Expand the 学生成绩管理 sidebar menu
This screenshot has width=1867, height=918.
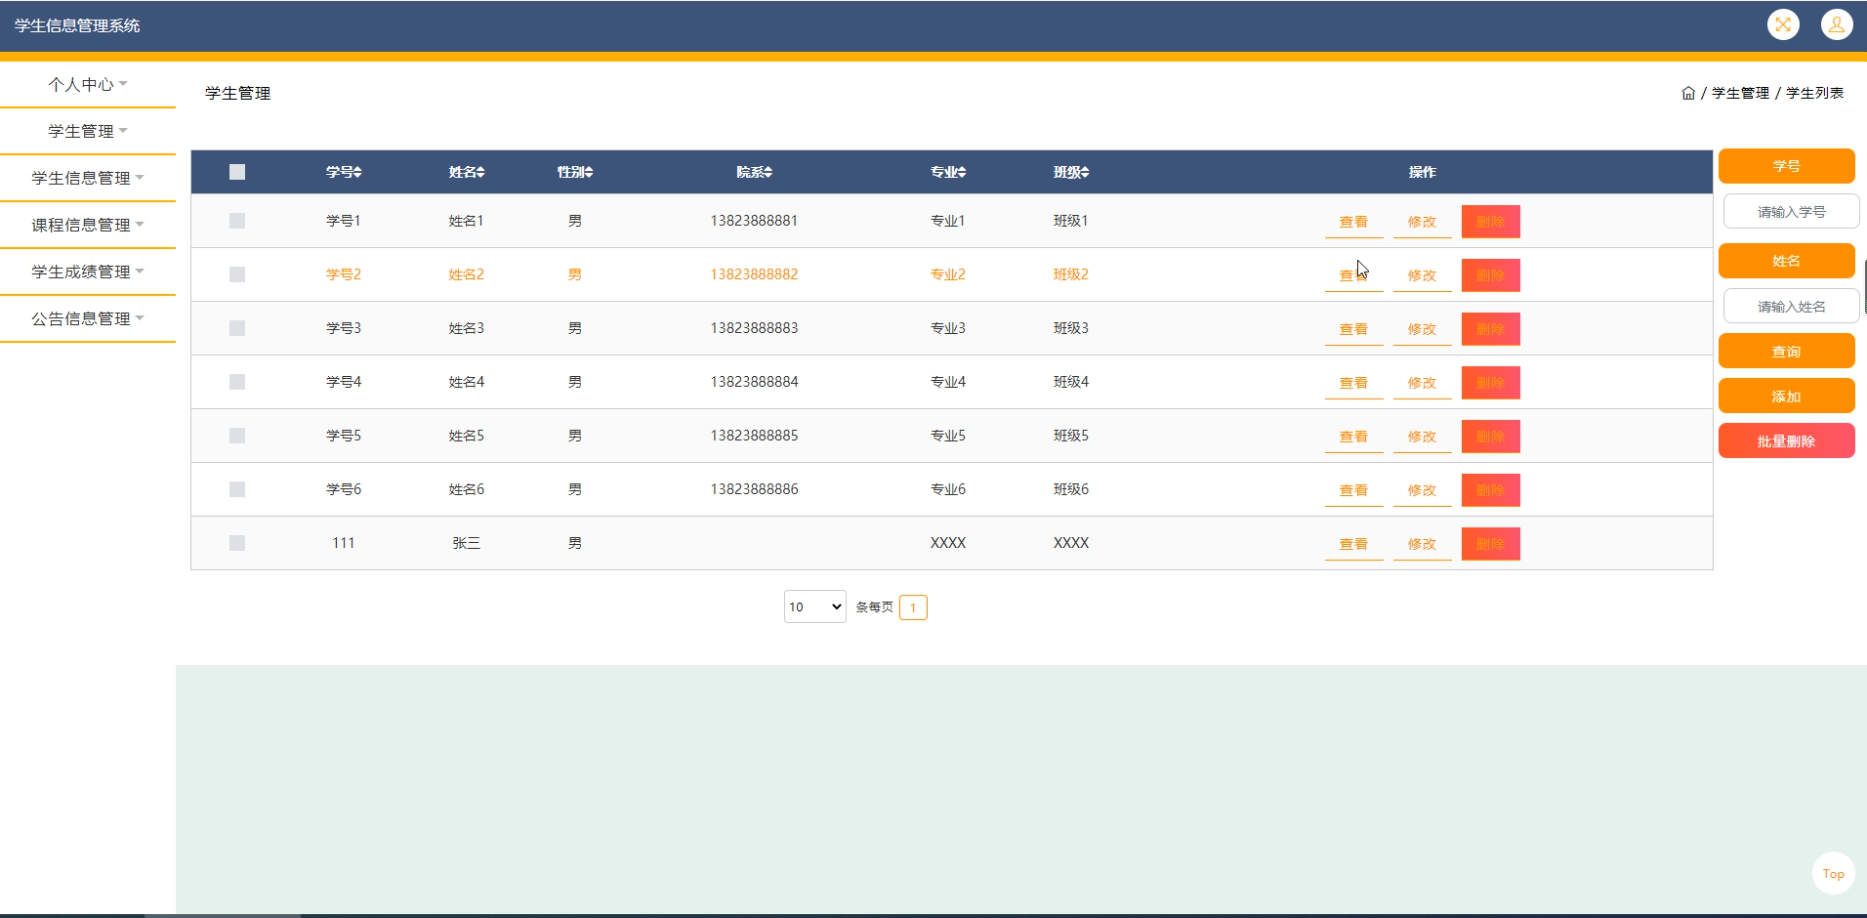[x=88, y=272]
